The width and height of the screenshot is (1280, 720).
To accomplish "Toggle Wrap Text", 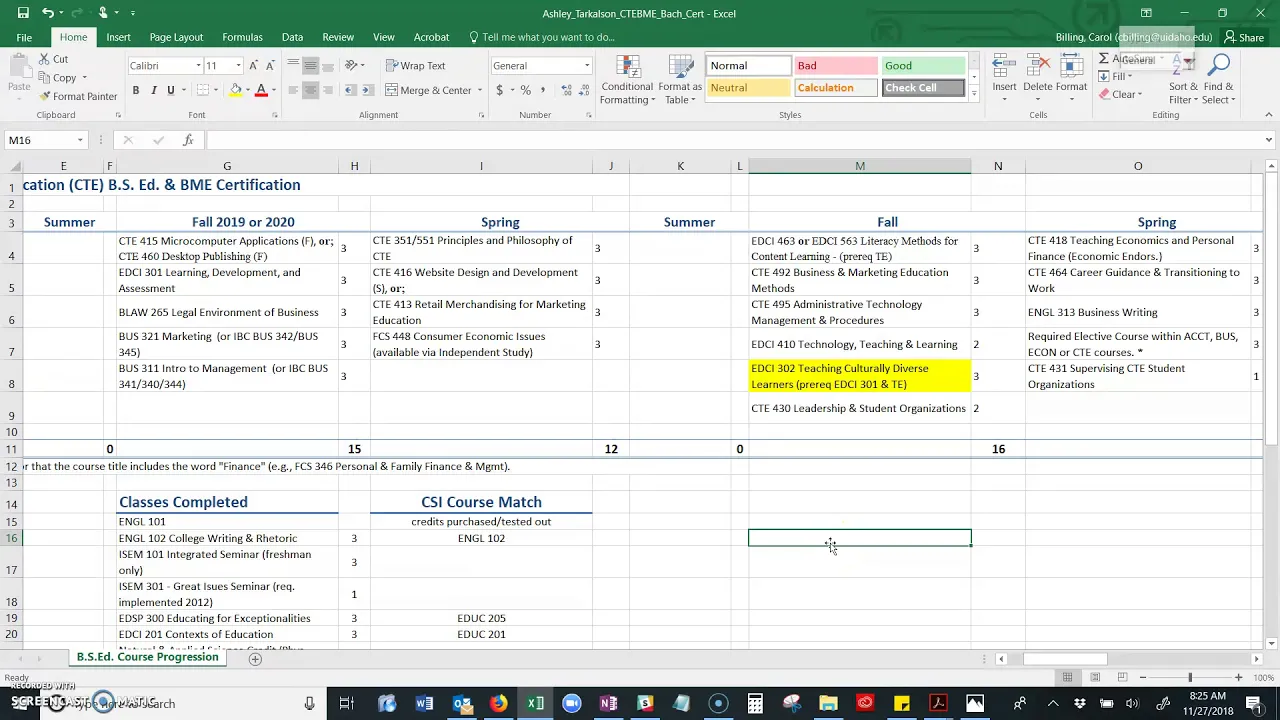I will (415, 66).
